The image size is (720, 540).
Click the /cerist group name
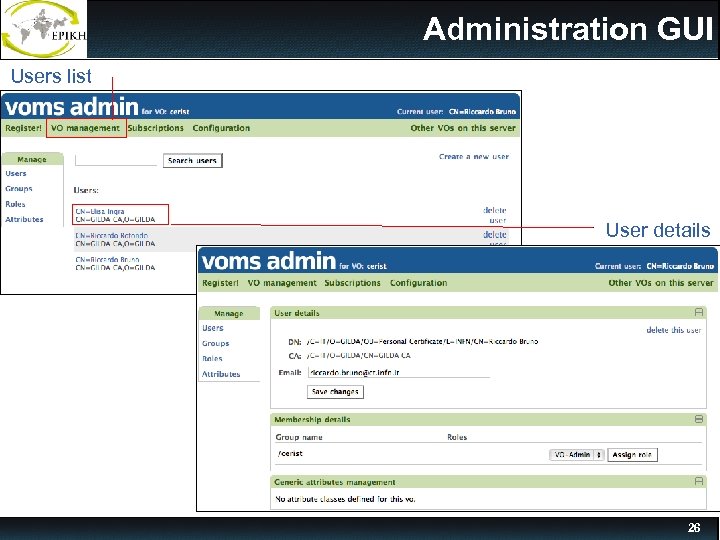tap(290, 454)
